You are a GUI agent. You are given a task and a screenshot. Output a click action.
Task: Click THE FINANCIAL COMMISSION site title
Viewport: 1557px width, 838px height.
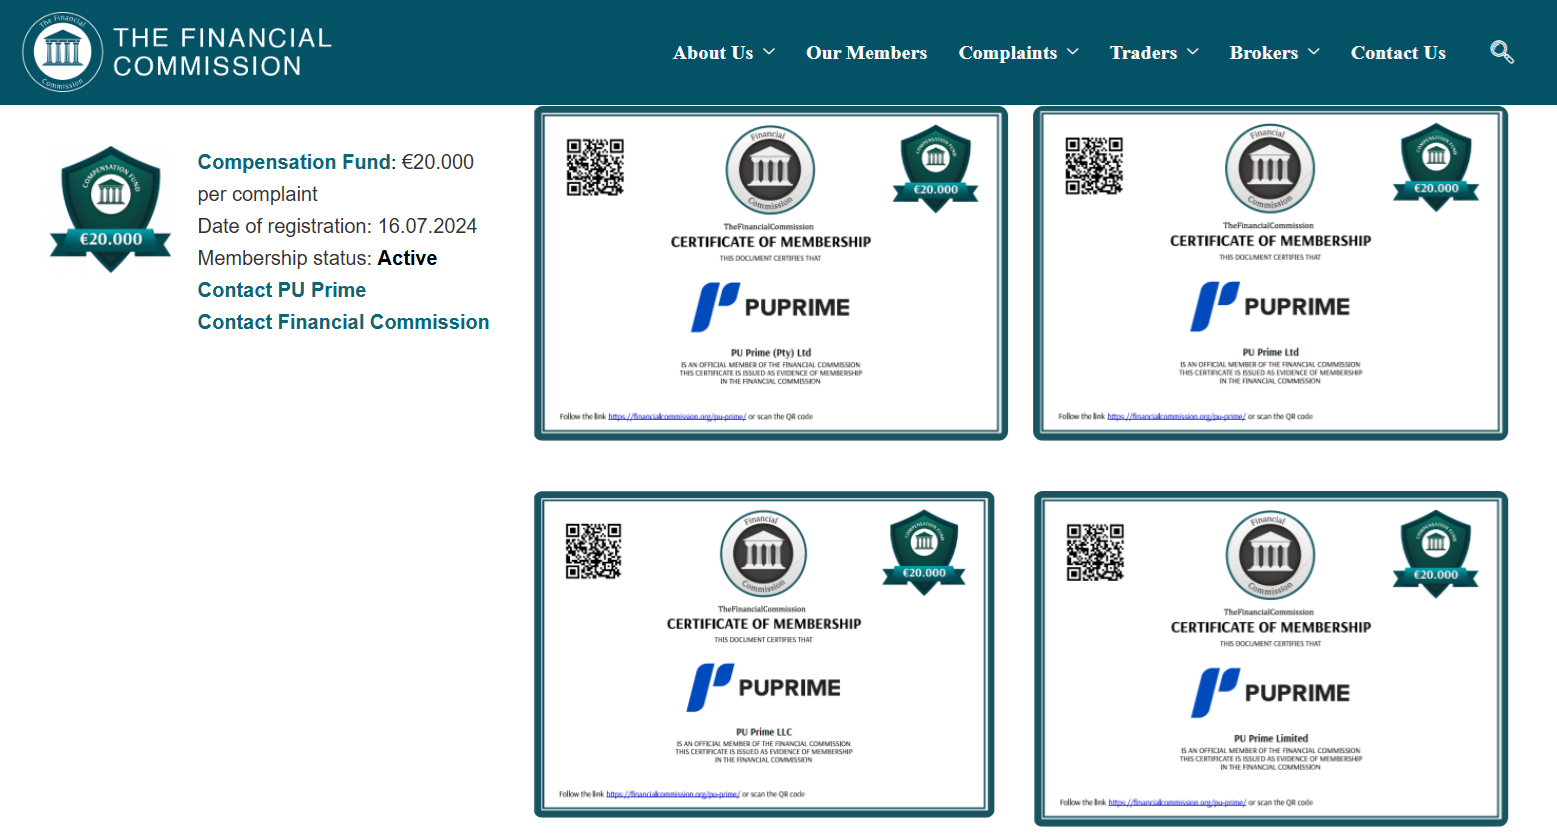point(222,52)
